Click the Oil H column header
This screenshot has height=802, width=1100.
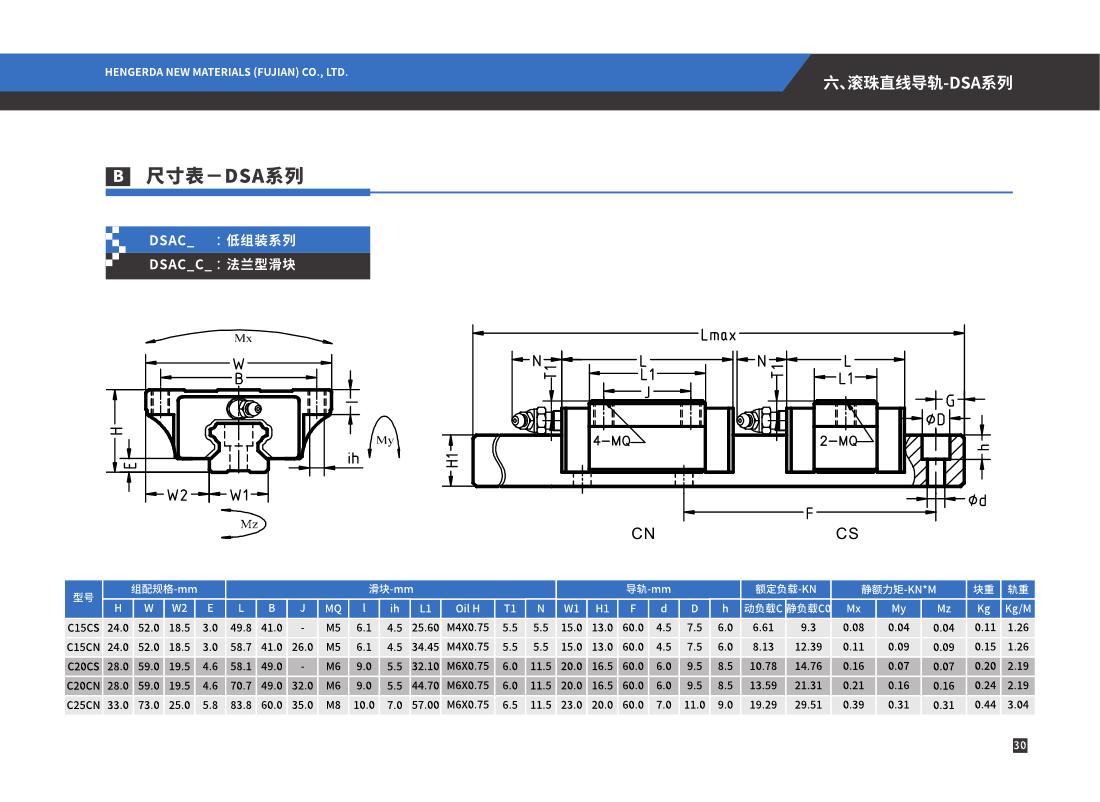tap(468, 608)
